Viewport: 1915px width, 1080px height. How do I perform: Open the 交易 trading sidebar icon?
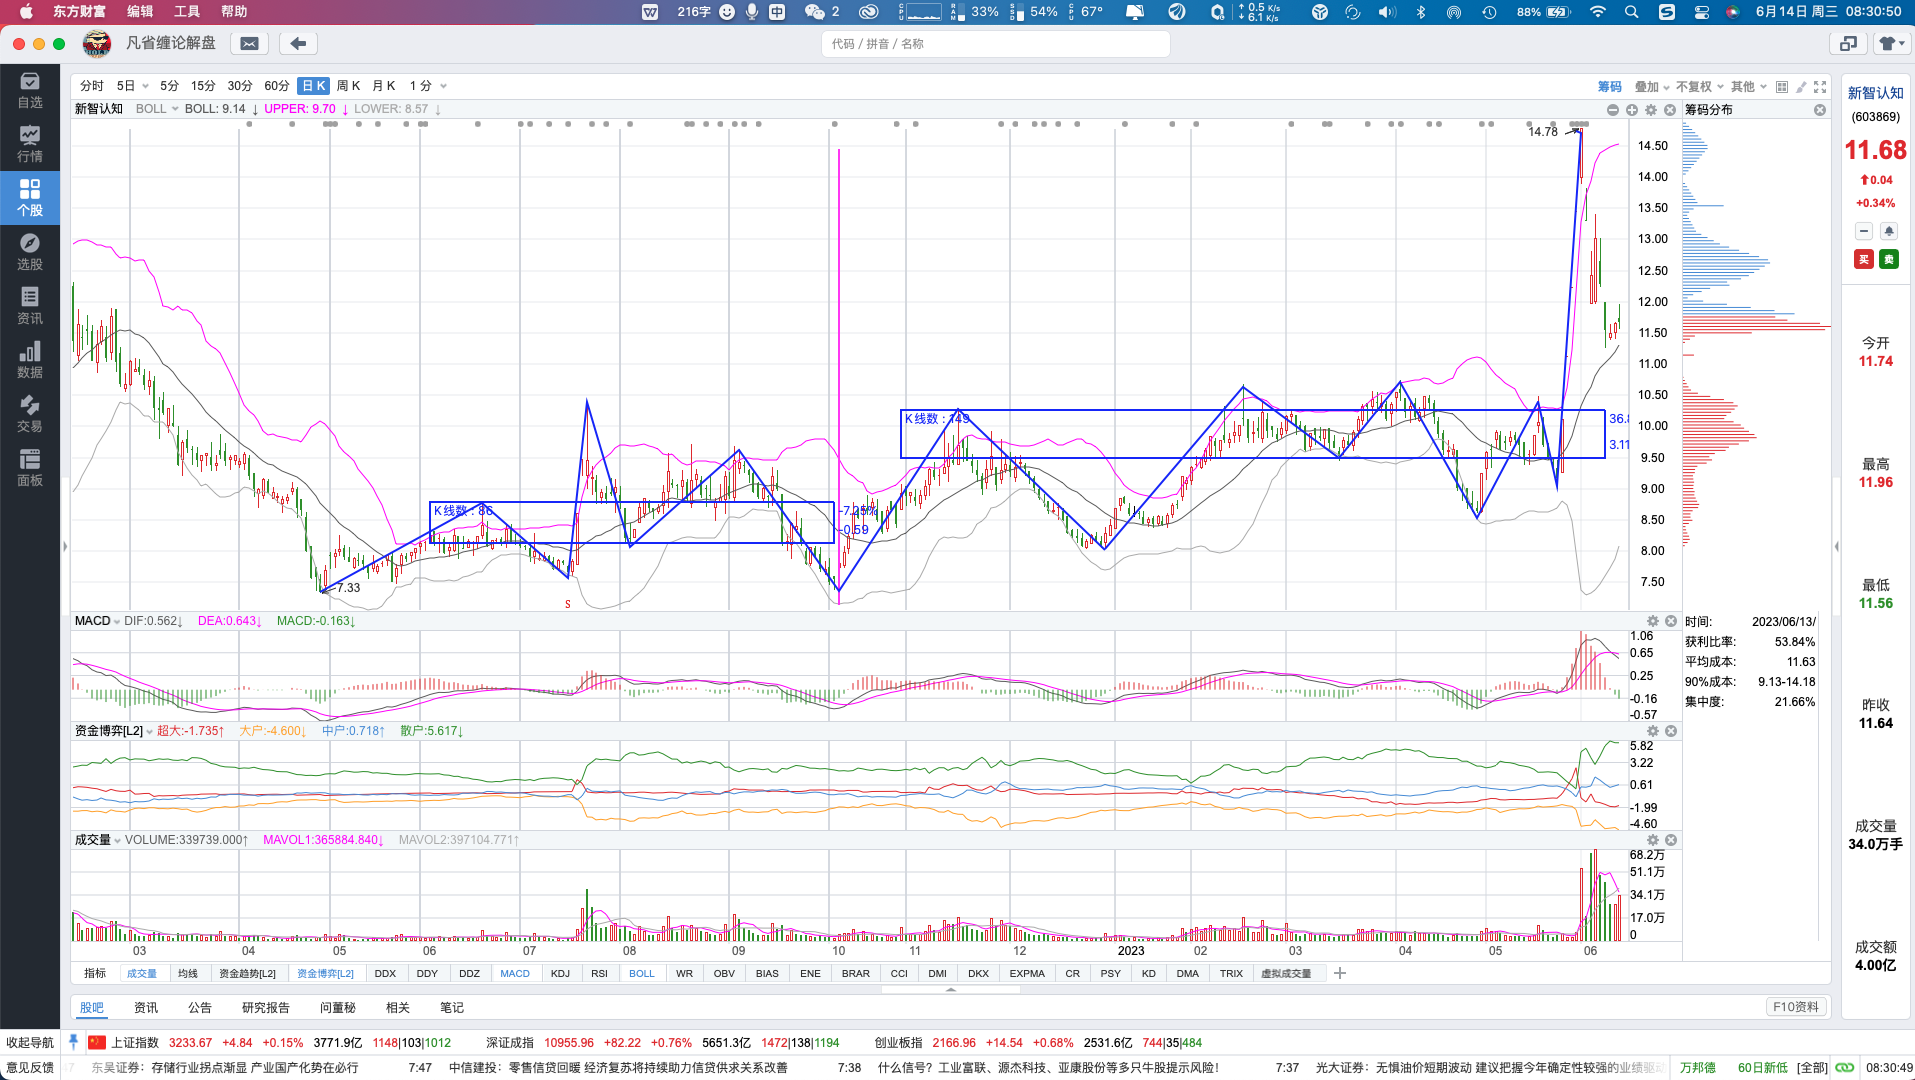(30, 414)
